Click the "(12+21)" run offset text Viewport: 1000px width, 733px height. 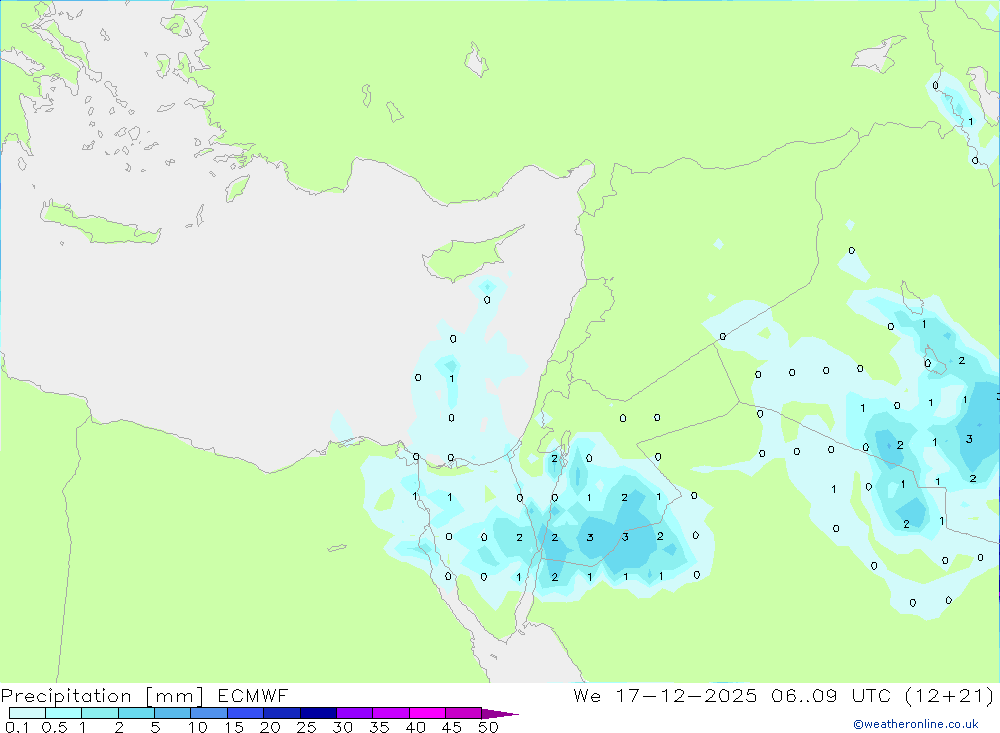coord(950,695)
